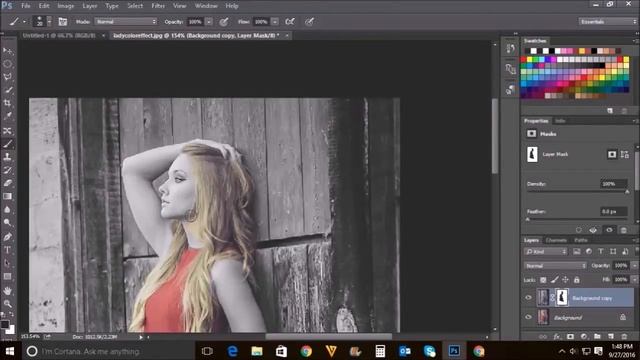Open the File menu
640x360 pixels.
tap(26, 6)
